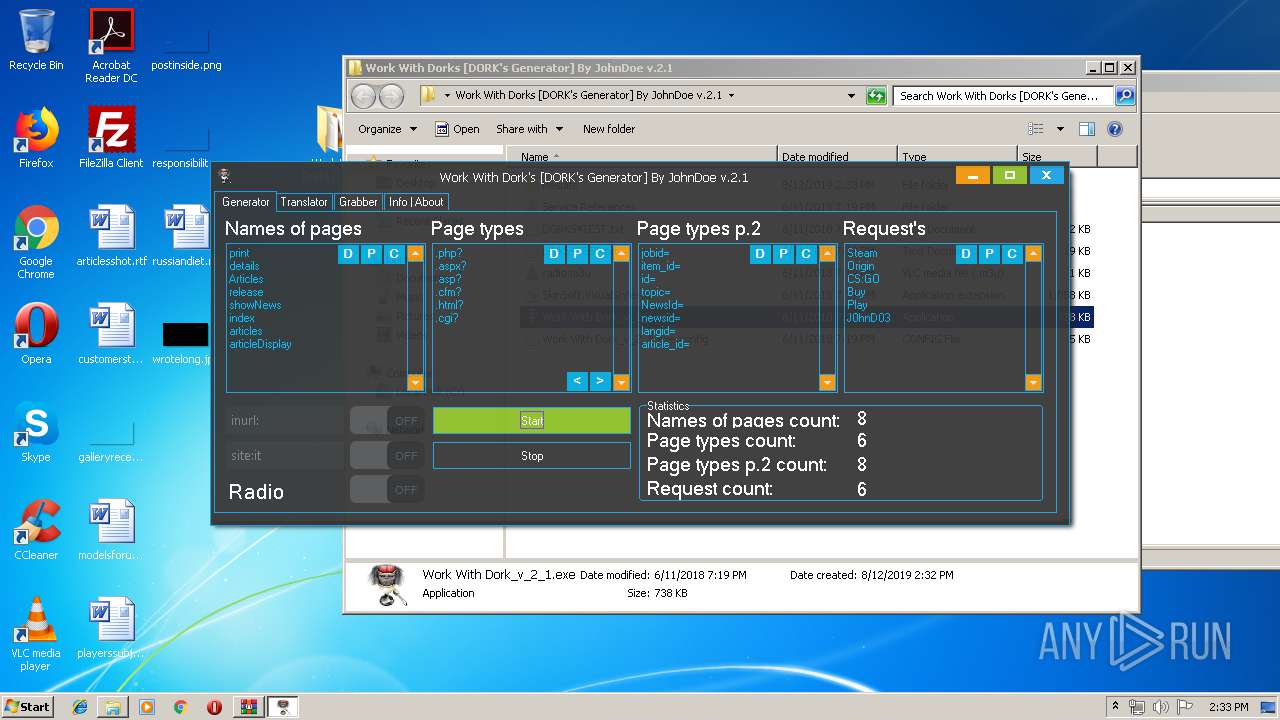Screen dimensions: 1280x720
Task: Click D button in Request's list
Action: pyautogui.click(x=966, y=254)
